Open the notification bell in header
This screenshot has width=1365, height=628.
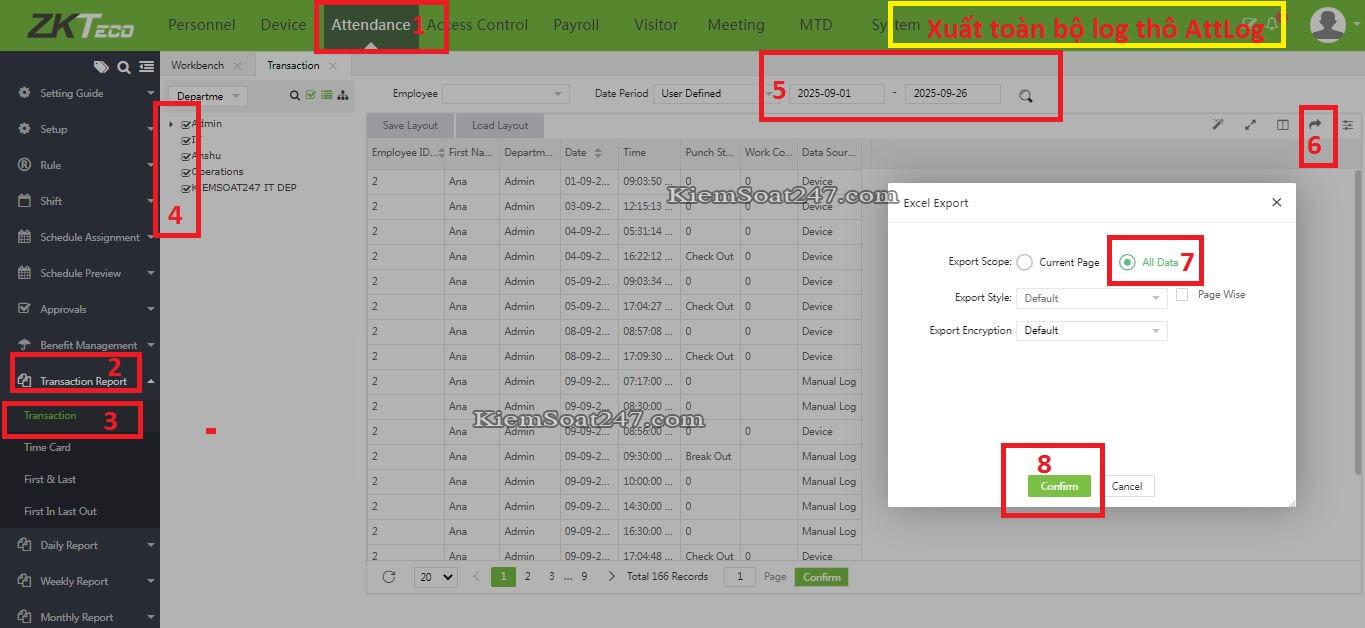[x=1272, y=24]
